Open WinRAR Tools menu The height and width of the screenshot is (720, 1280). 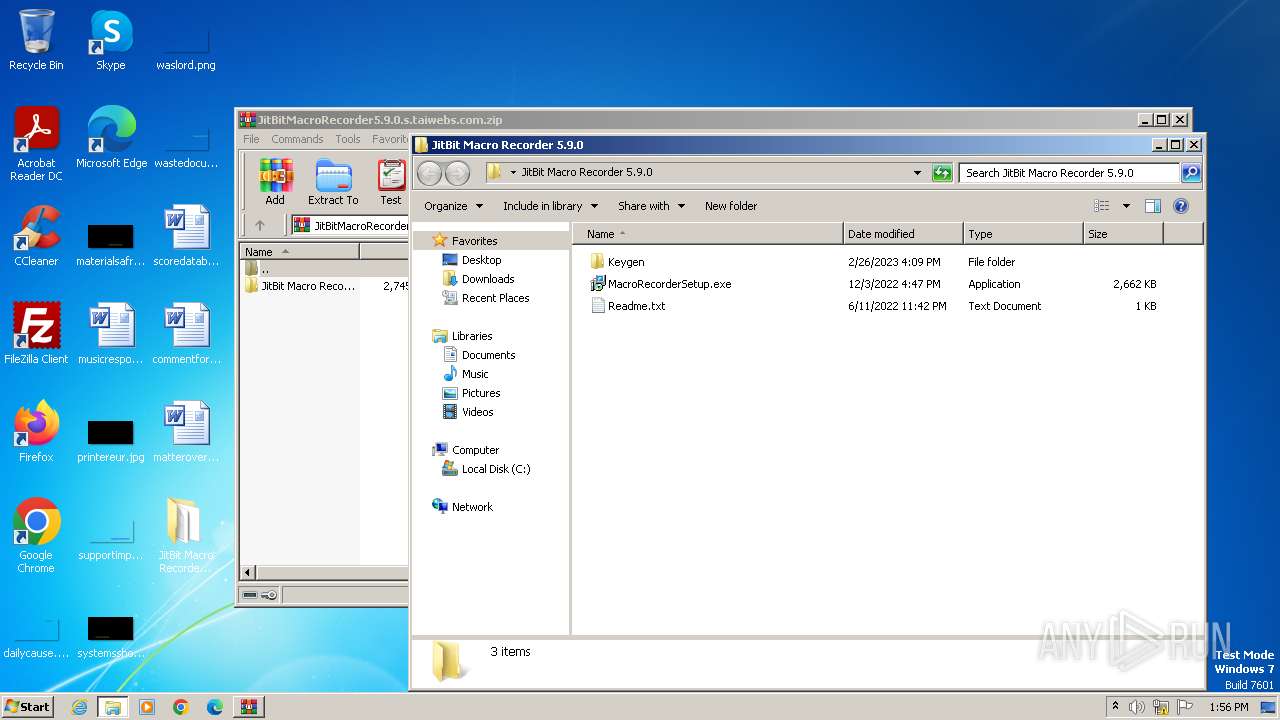point(348,139)
